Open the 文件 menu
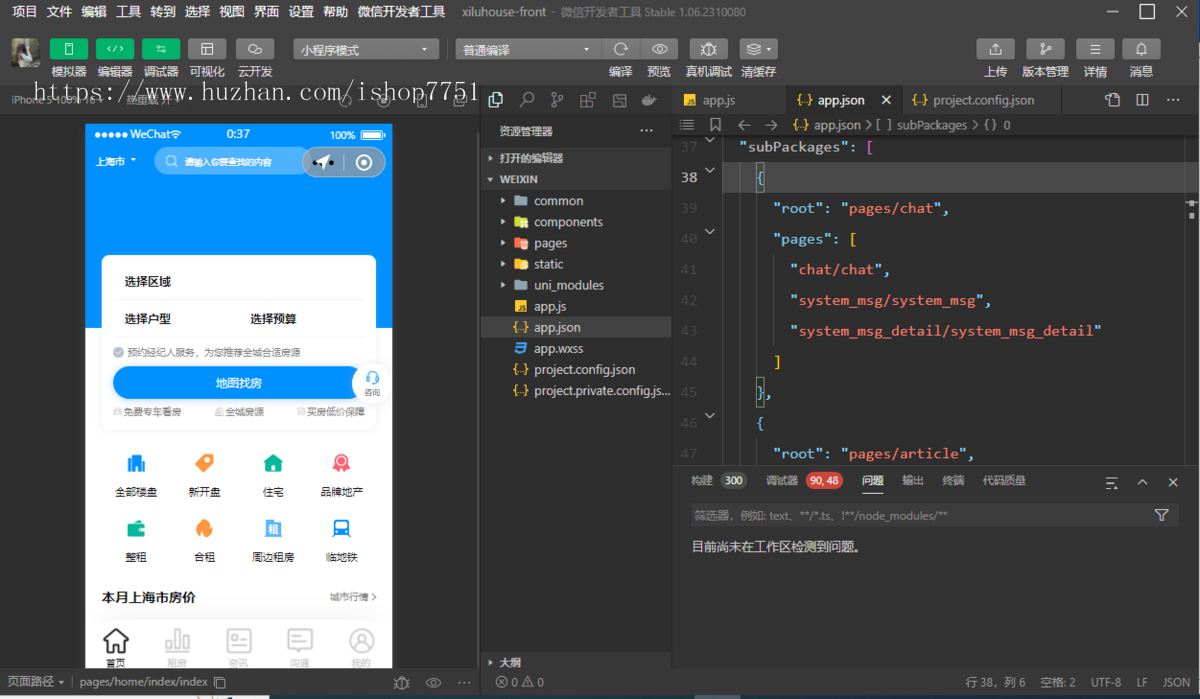Screen dimensions: 1200x699 [59, 12]
